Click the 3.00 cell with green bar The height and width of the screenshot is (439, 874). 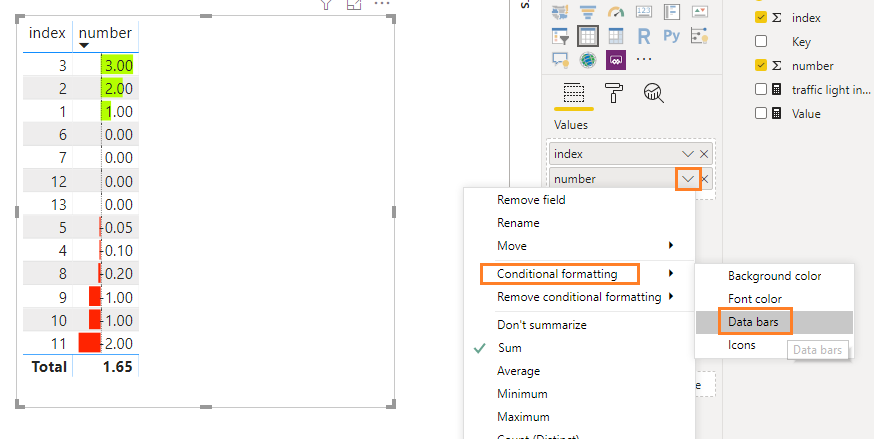106,65
